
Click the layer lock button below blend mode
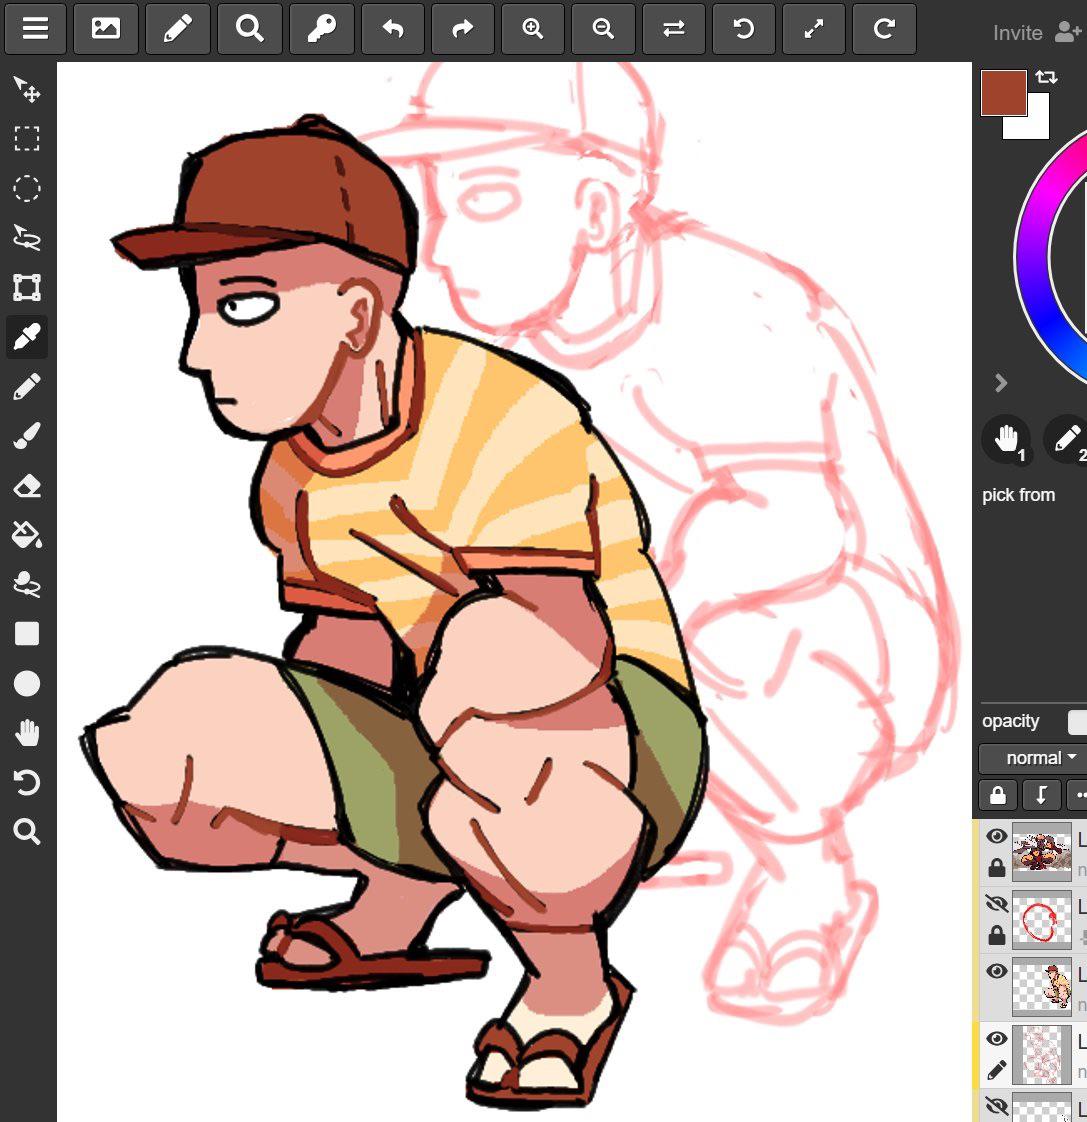point(997,795)
